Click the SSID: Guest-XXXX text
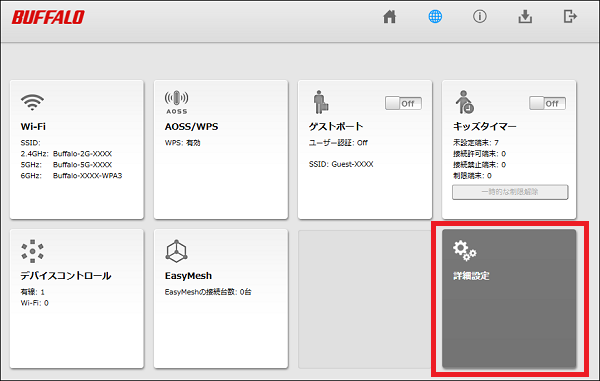 coord(341,164)
